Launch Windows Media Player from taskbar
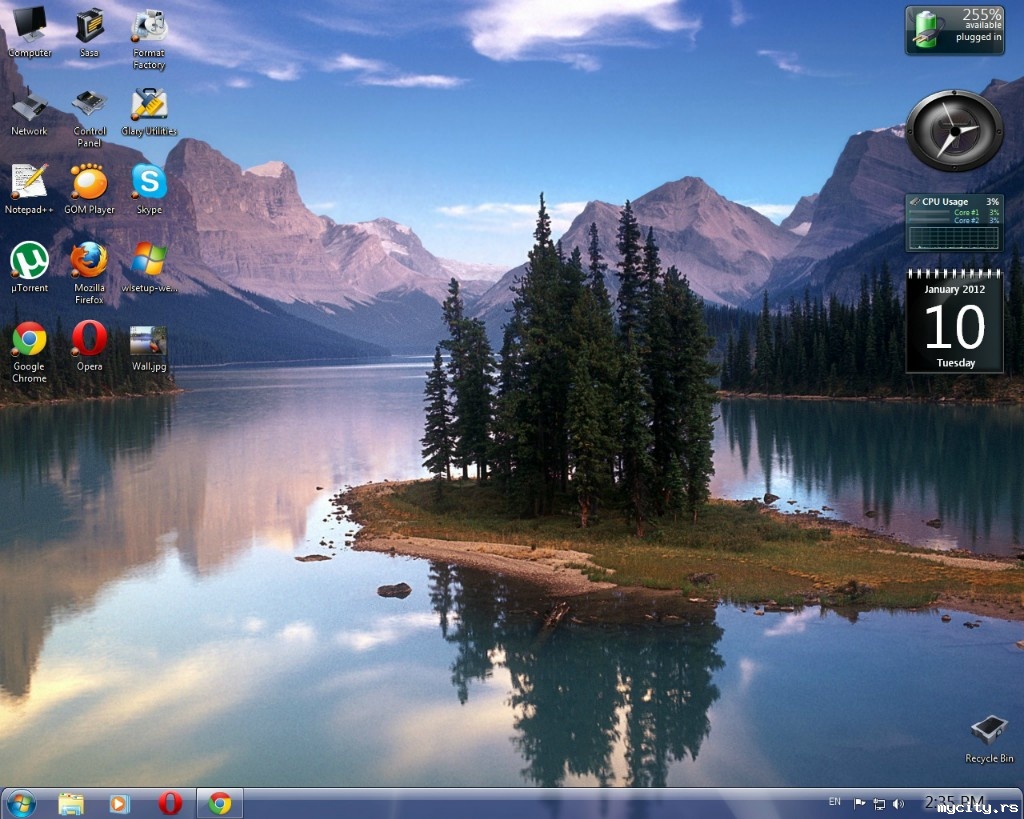Image resolution: width=1024 pixels, height=819 pixels. [120, 803]
